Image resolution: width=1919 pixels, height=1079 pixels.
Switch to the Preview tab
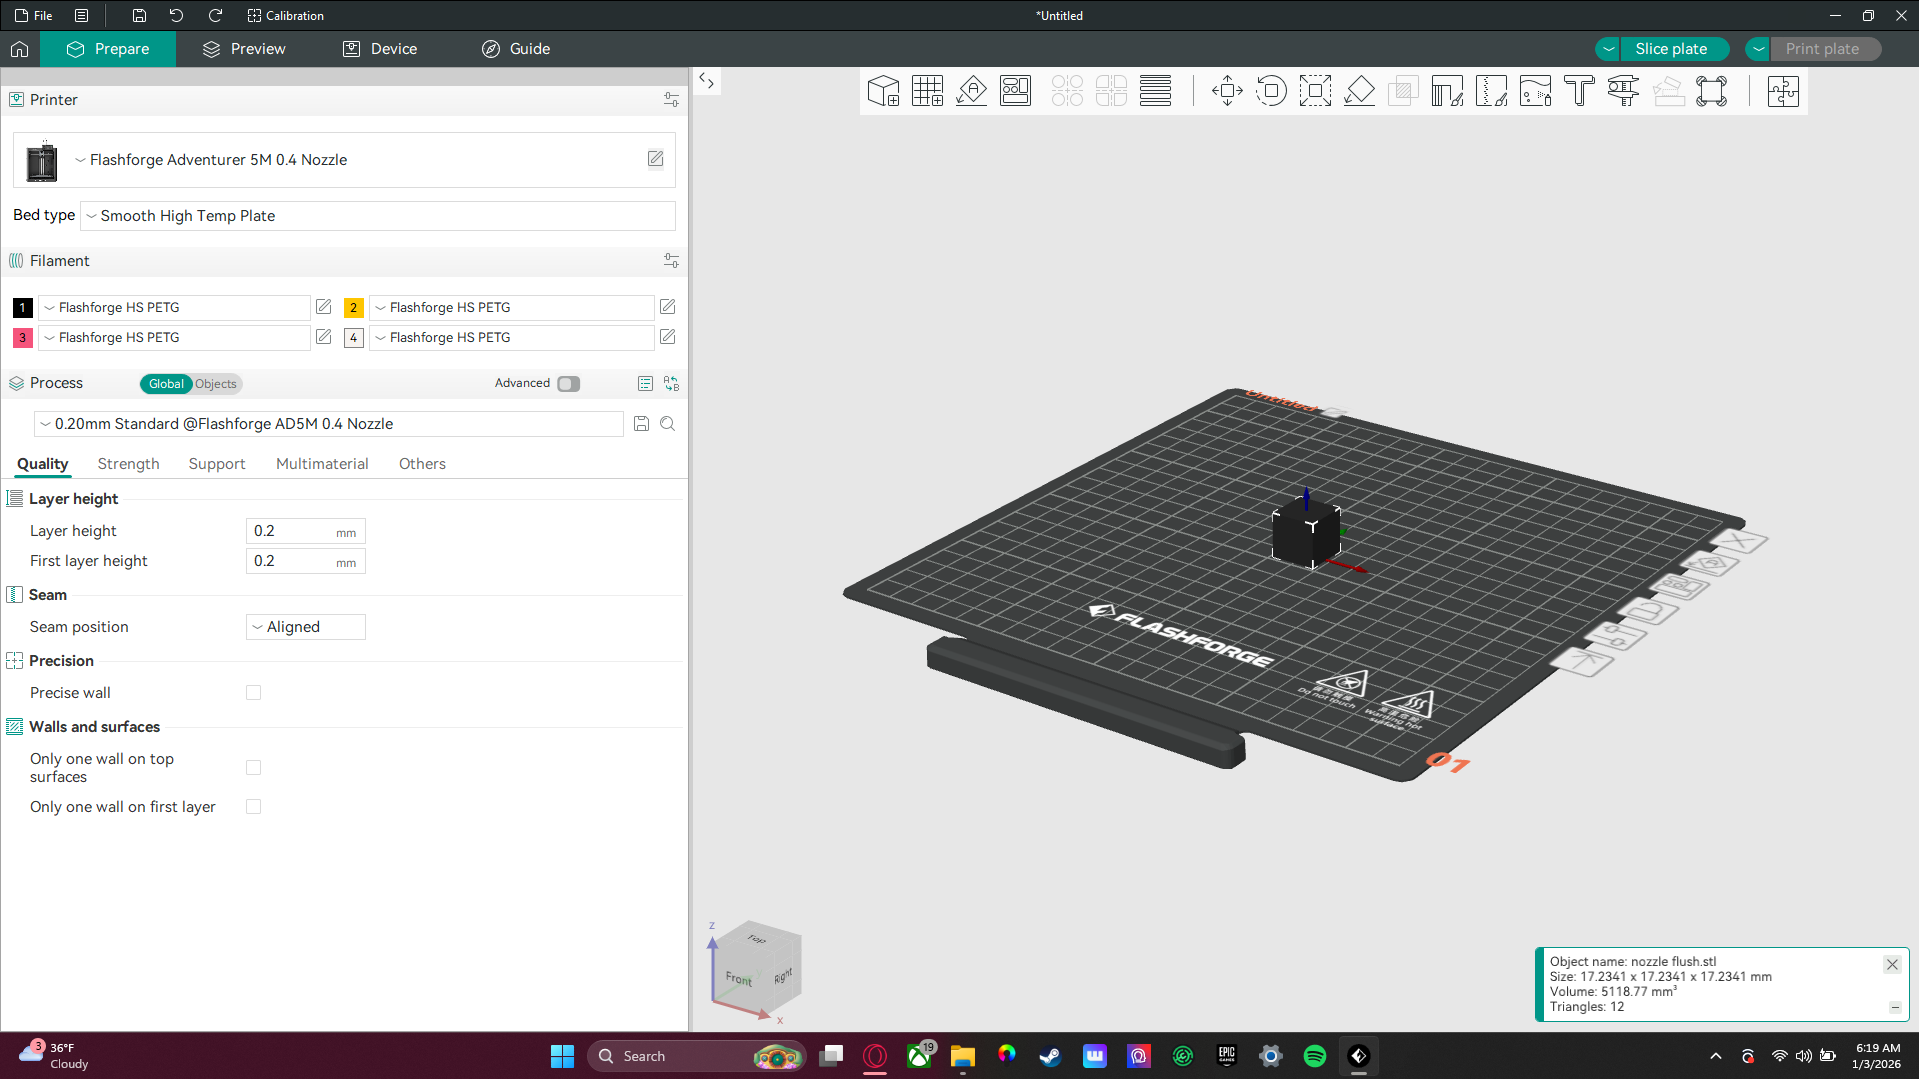coord(244,49)
